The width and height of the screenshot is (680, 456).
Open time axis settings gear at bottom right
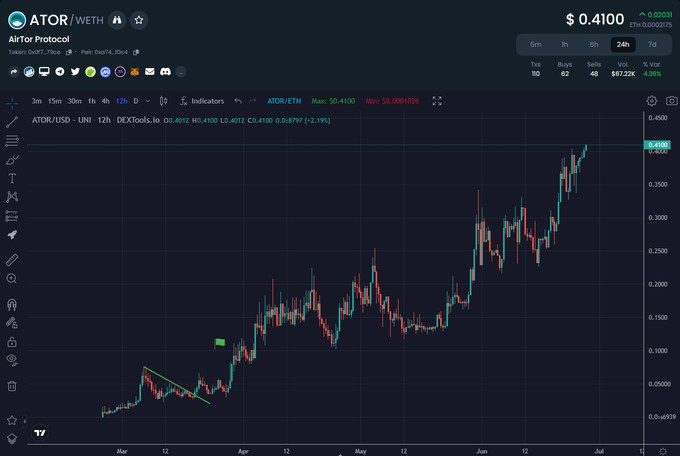point(663,451)
